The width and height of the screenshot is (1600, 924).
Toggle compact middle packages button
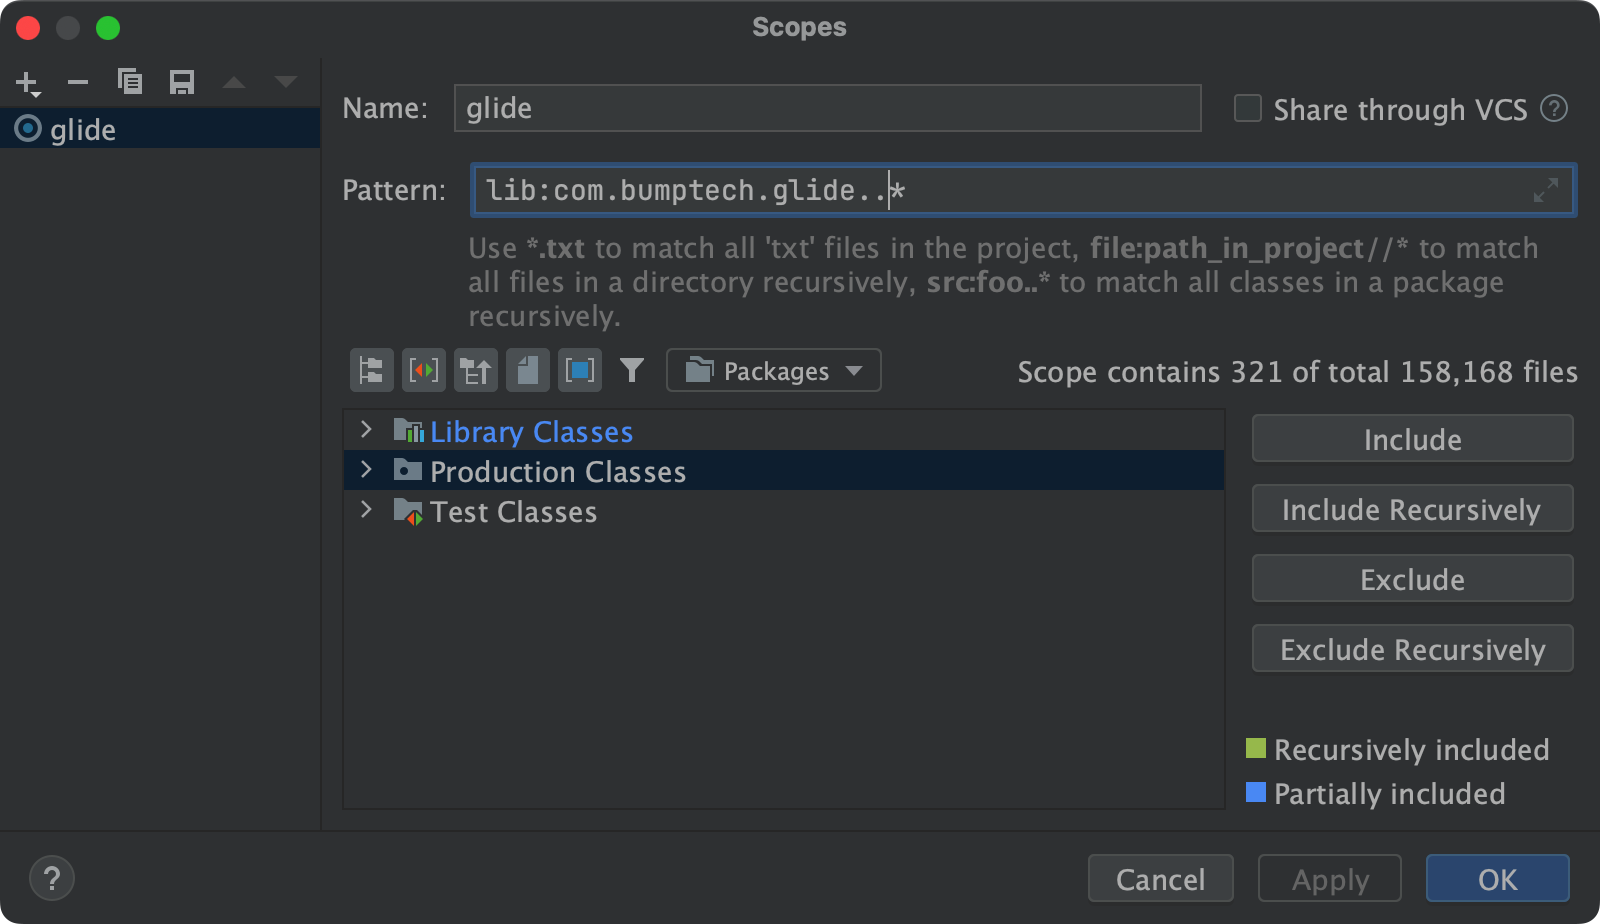[424, 371]
